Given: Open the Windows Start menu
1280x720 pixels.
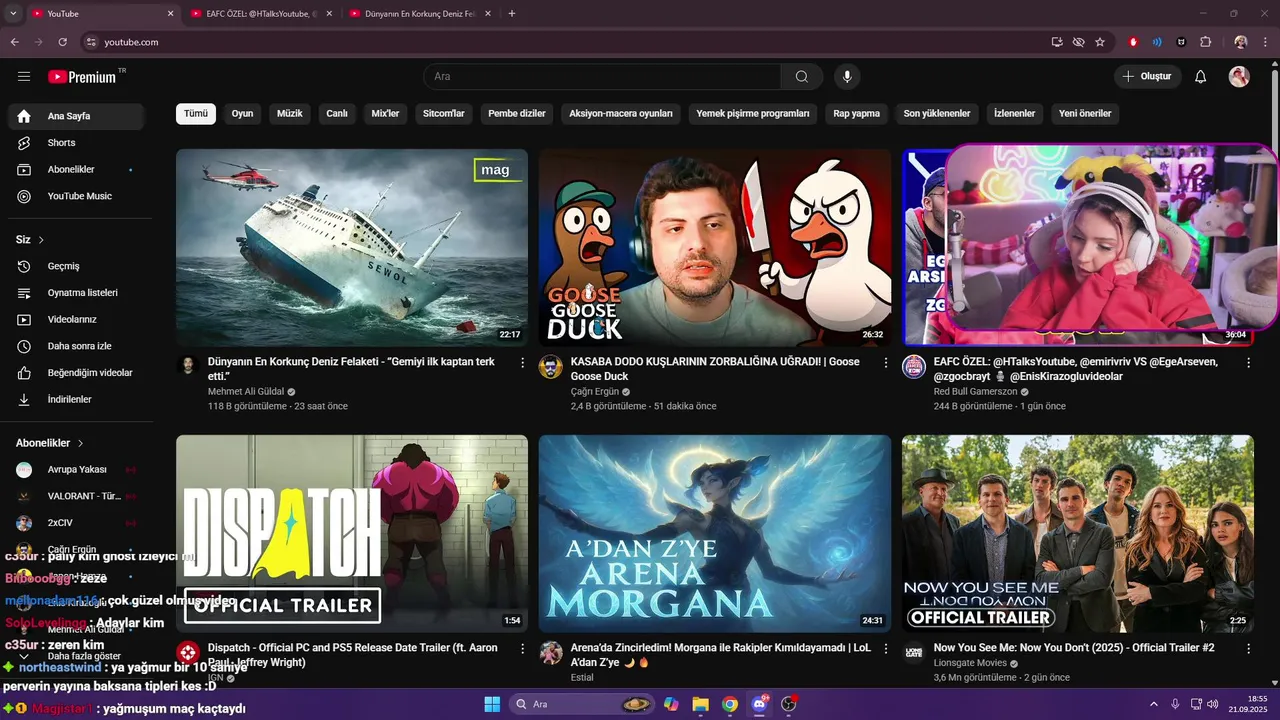Looking at the screenshot, I should (492, 704).
